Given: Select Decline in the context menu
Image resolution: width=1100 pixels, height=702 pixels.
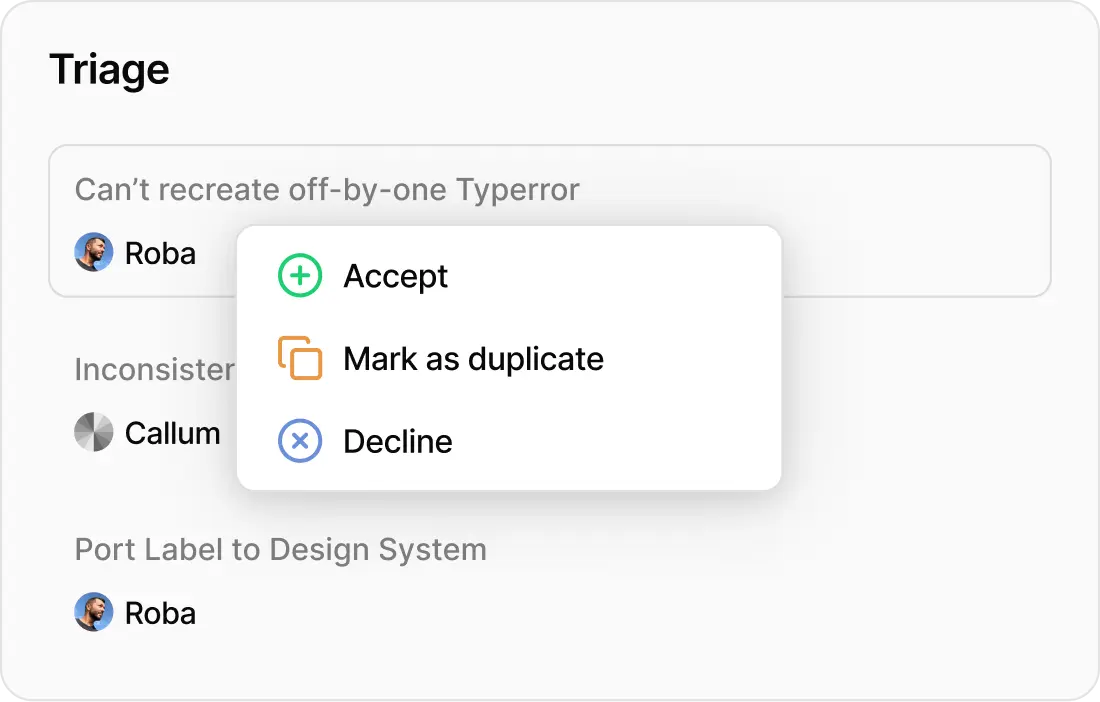Looking at the screenshot, I should coord(397,441).
